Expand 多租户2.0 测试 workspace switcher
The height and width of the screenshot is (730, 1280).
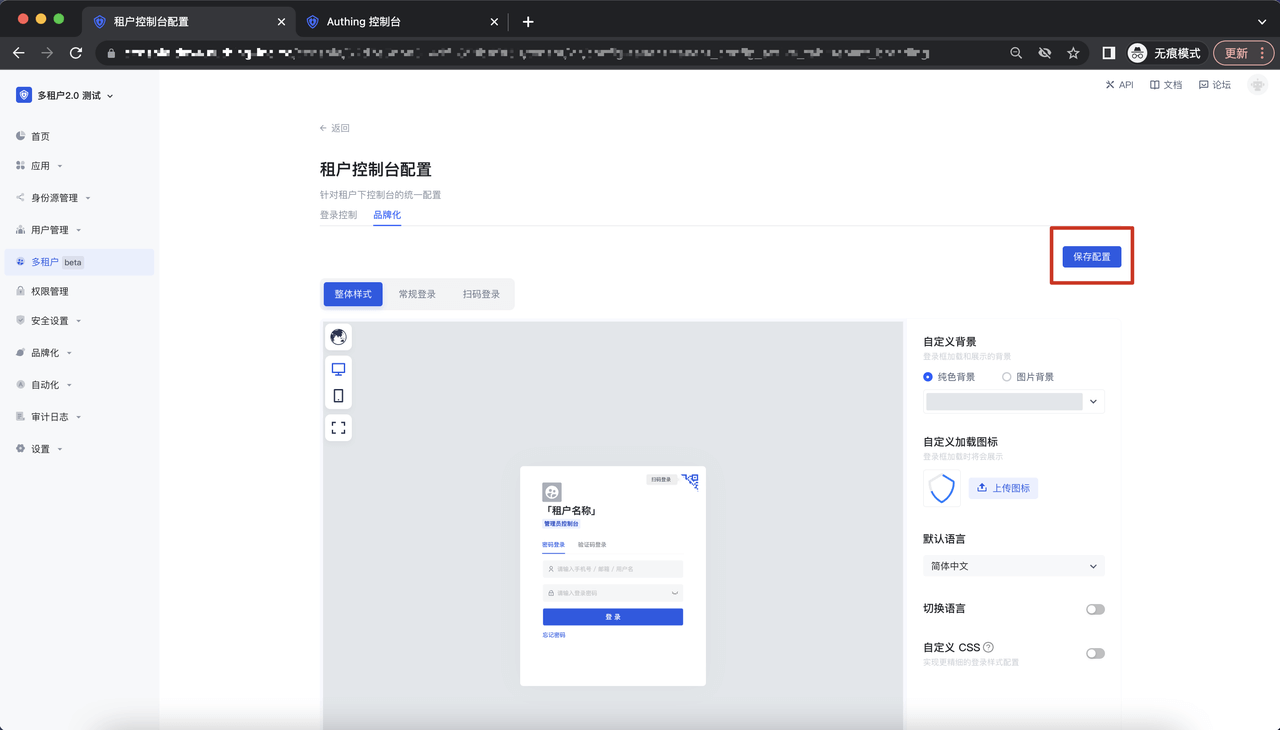pyautogui.click(x=66, y=96)
